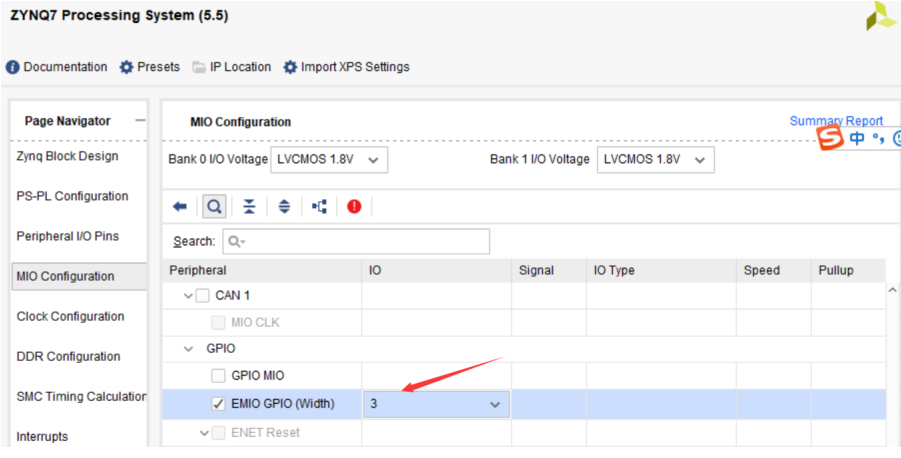
Task: Click the MIO CLK row label
Action: point(255,322)
